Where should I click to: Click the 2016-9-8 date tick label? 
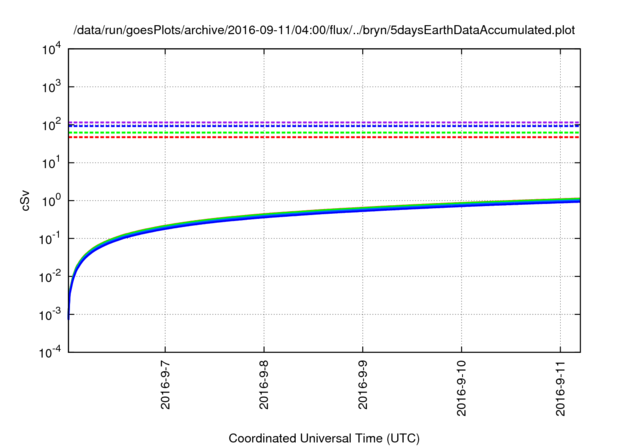264,385
